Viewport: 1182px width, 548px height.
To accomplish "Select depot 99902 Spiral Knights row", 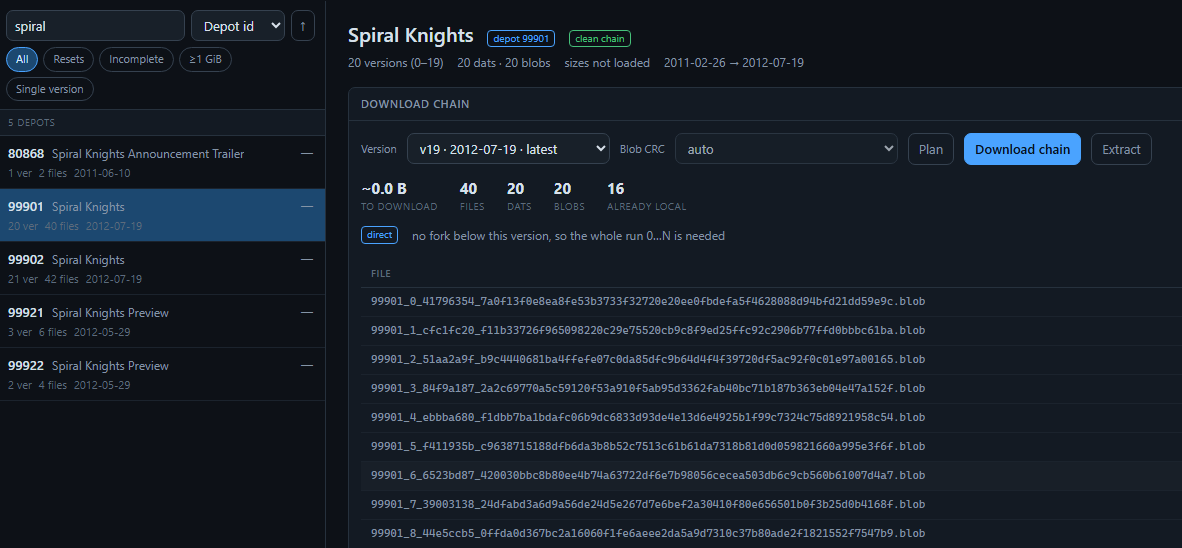I will click(x=162, y=268).
